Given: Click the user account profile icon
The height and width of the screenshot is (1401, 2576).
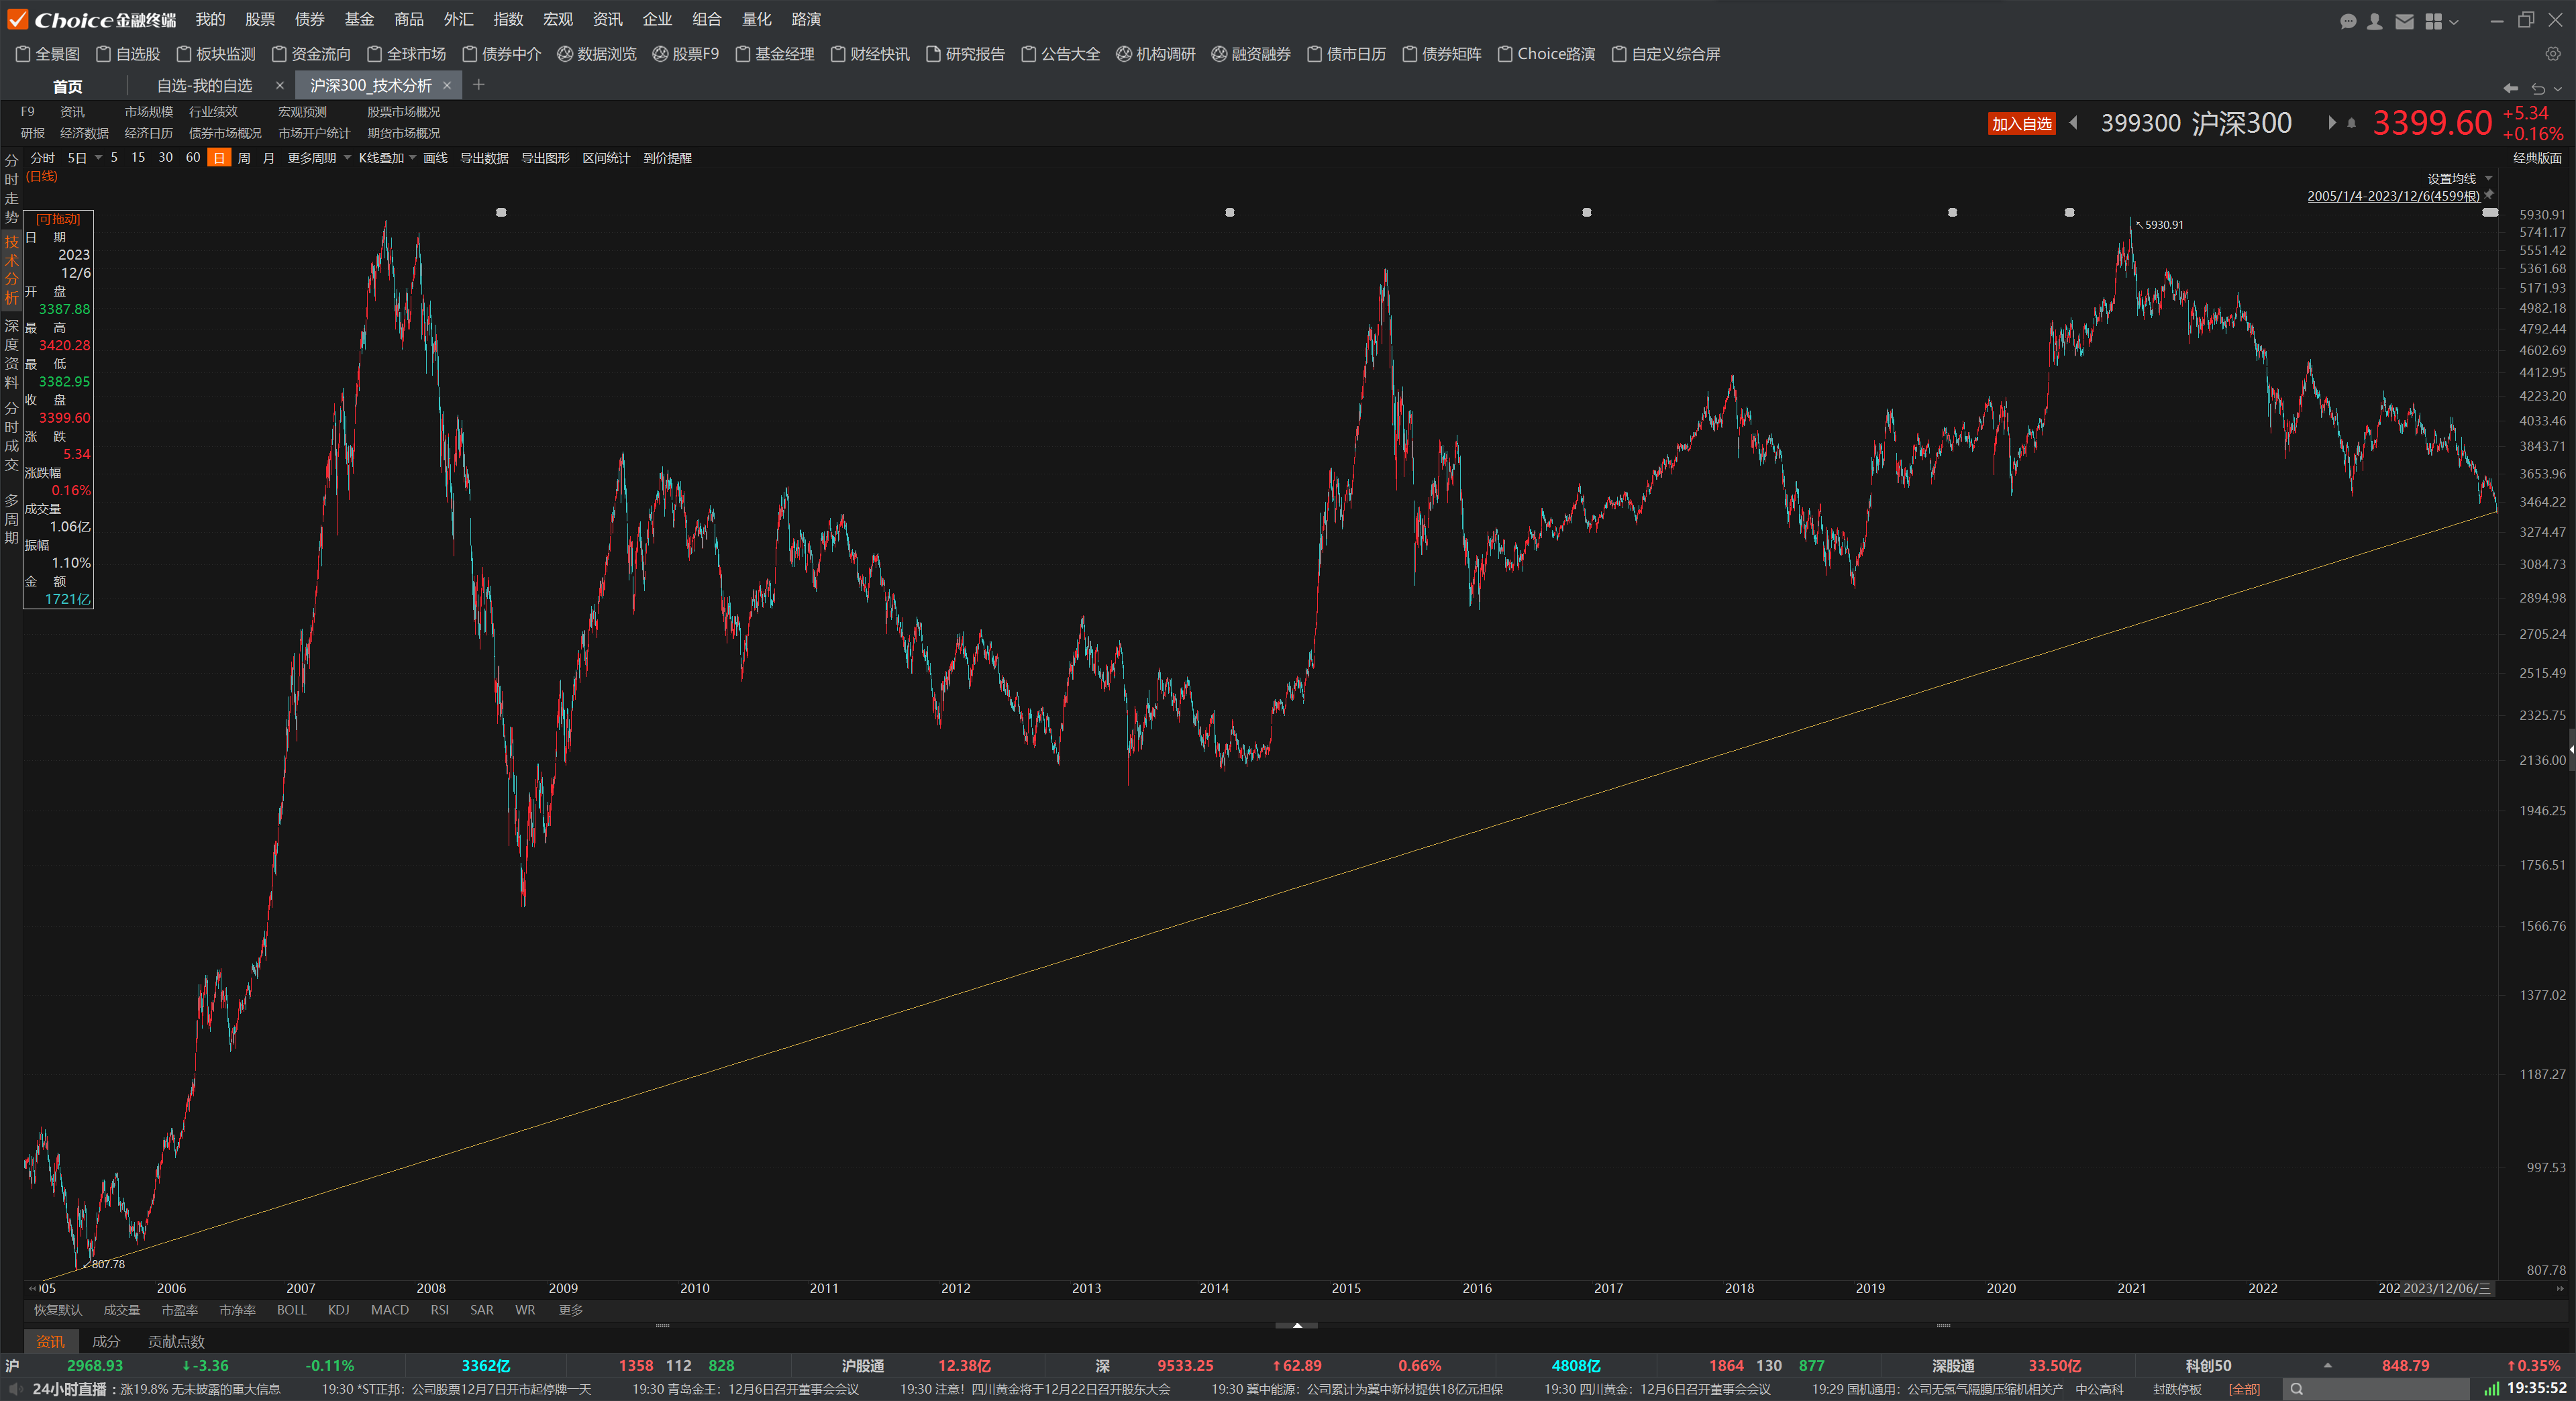Looking at the screenshot, I should pos(2375,21).
